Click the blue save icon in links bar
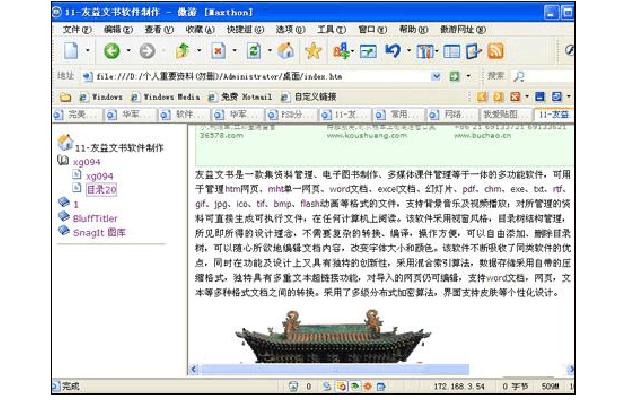This screenshot has height=400, width=626. [540, 97]
